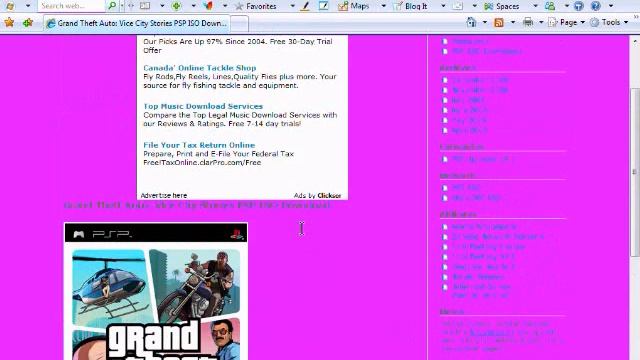The image size is (640, 360).
Task: Click the green plus icon in the toolbar
Action: click(176, 6)
